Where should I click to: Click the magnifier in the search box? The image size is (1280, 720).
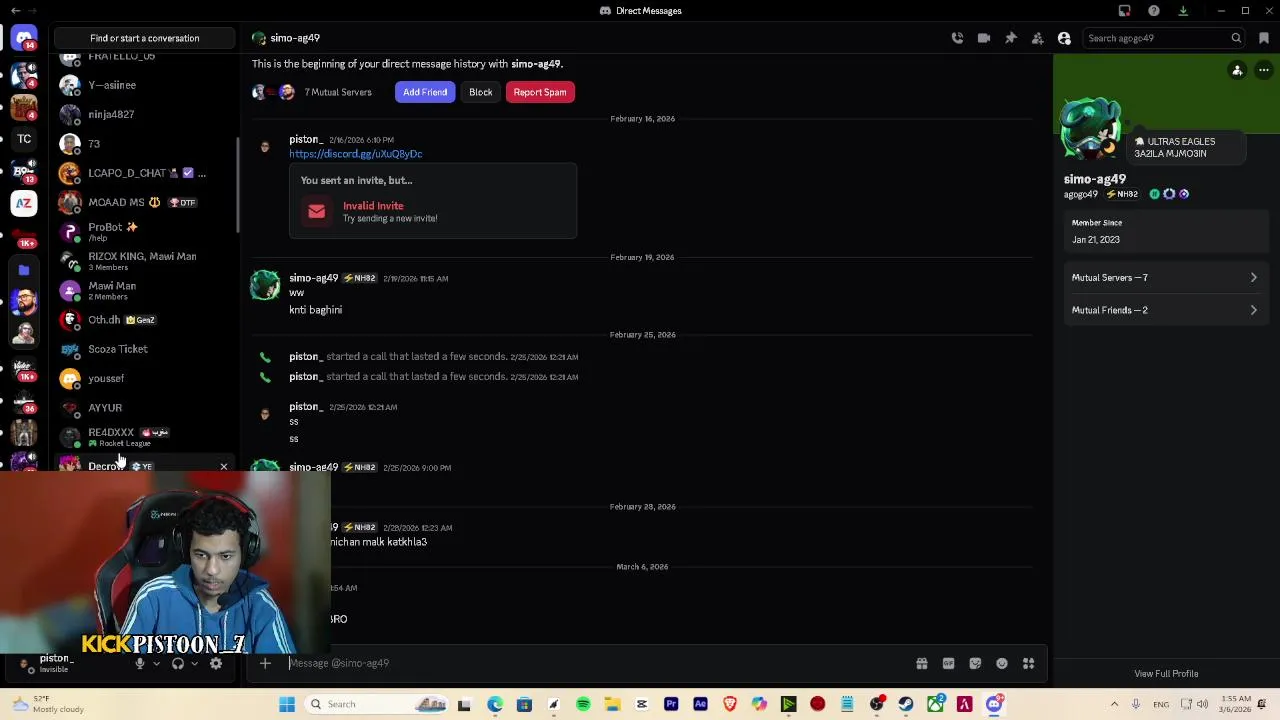pos(1236,38)
